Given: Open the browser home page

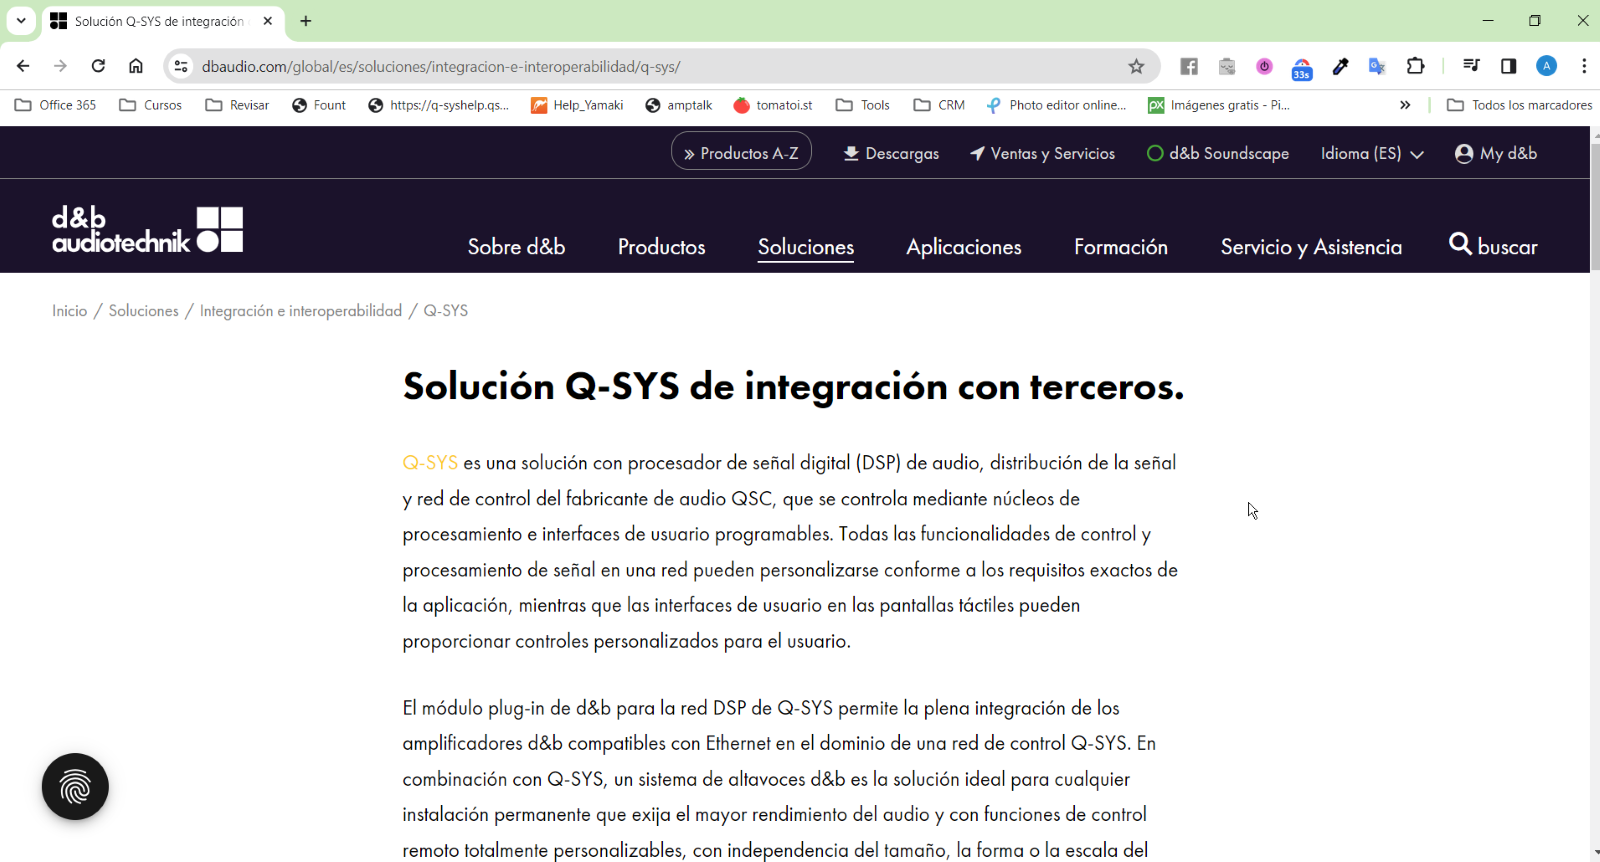Looking at the screenshot, I should tap(136, 66).
